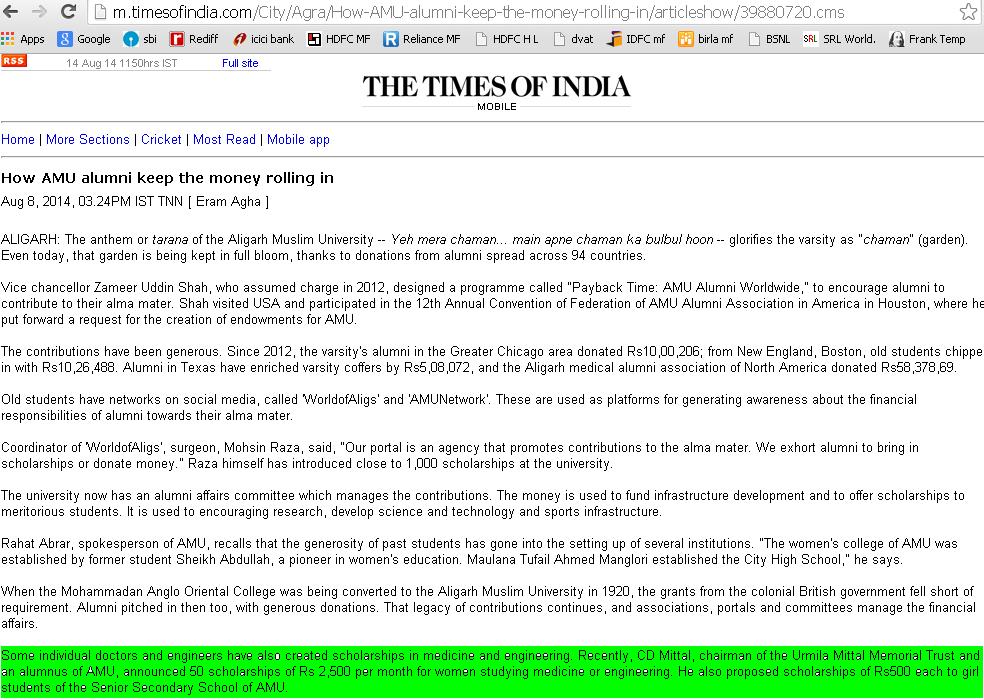Go back with the browser back arrow

(11, 11)
